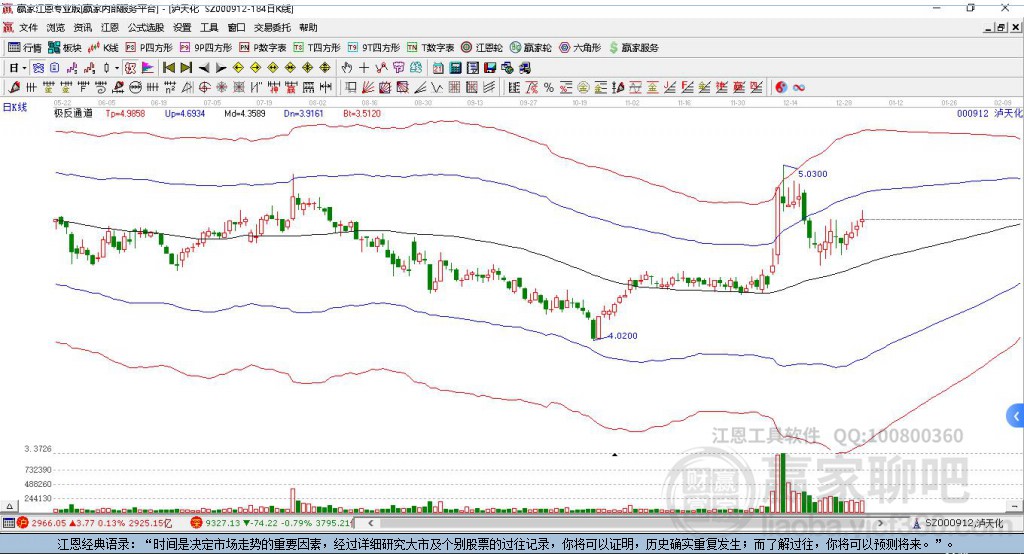This screenshot has width=1024, height=554.
Task: Open the 六角形 hexagon tool
Action: point(580,48)
